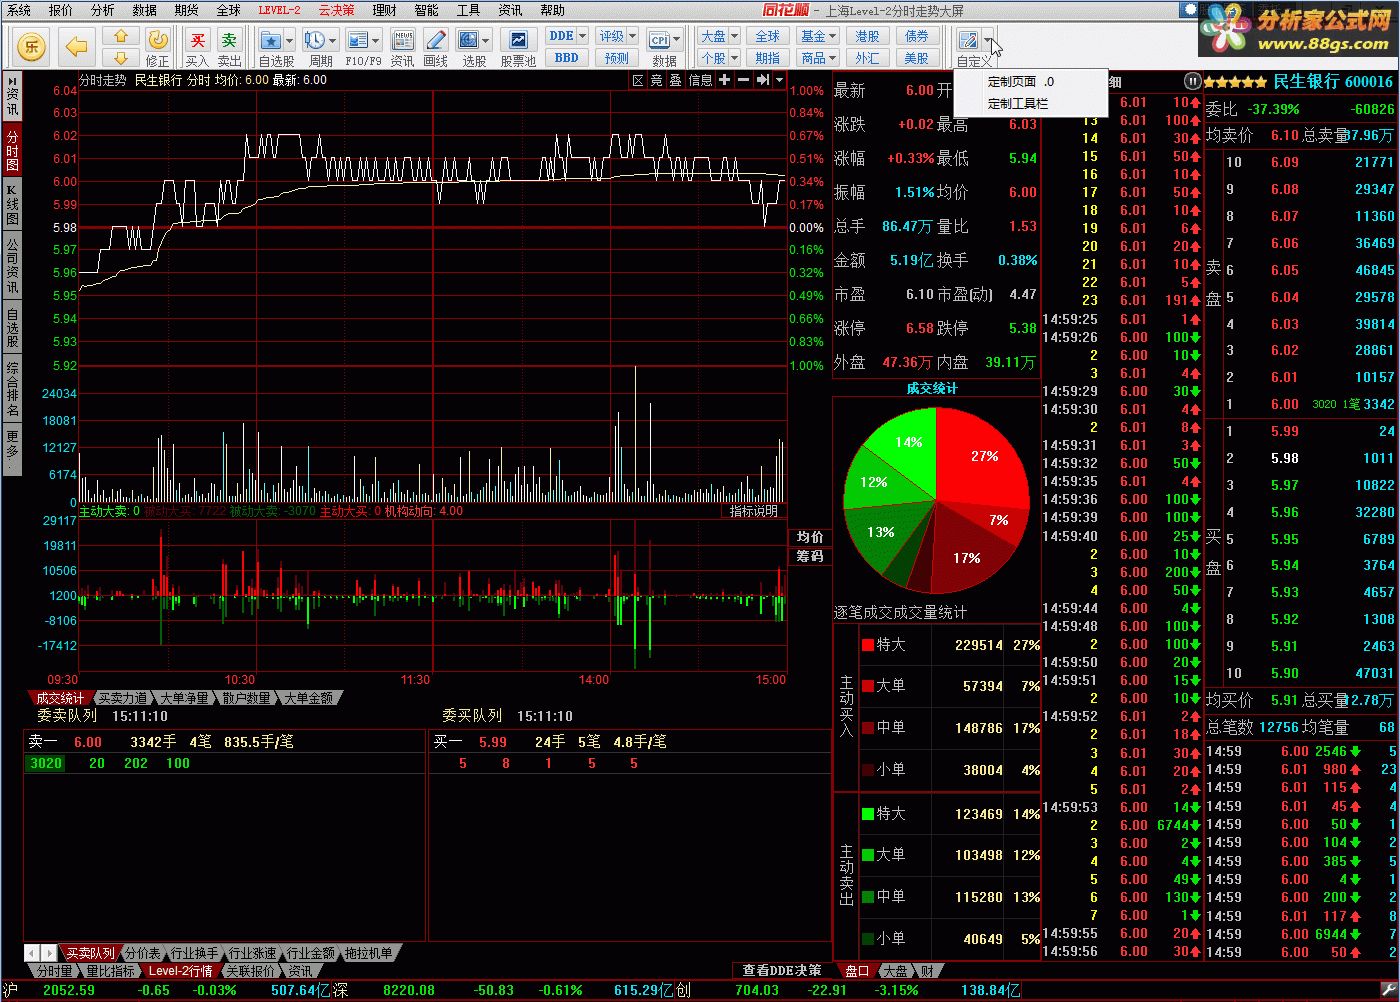
Task: Click the 指标说明 indicator description button
Action: pyautogui.click(x=753, y=511)
